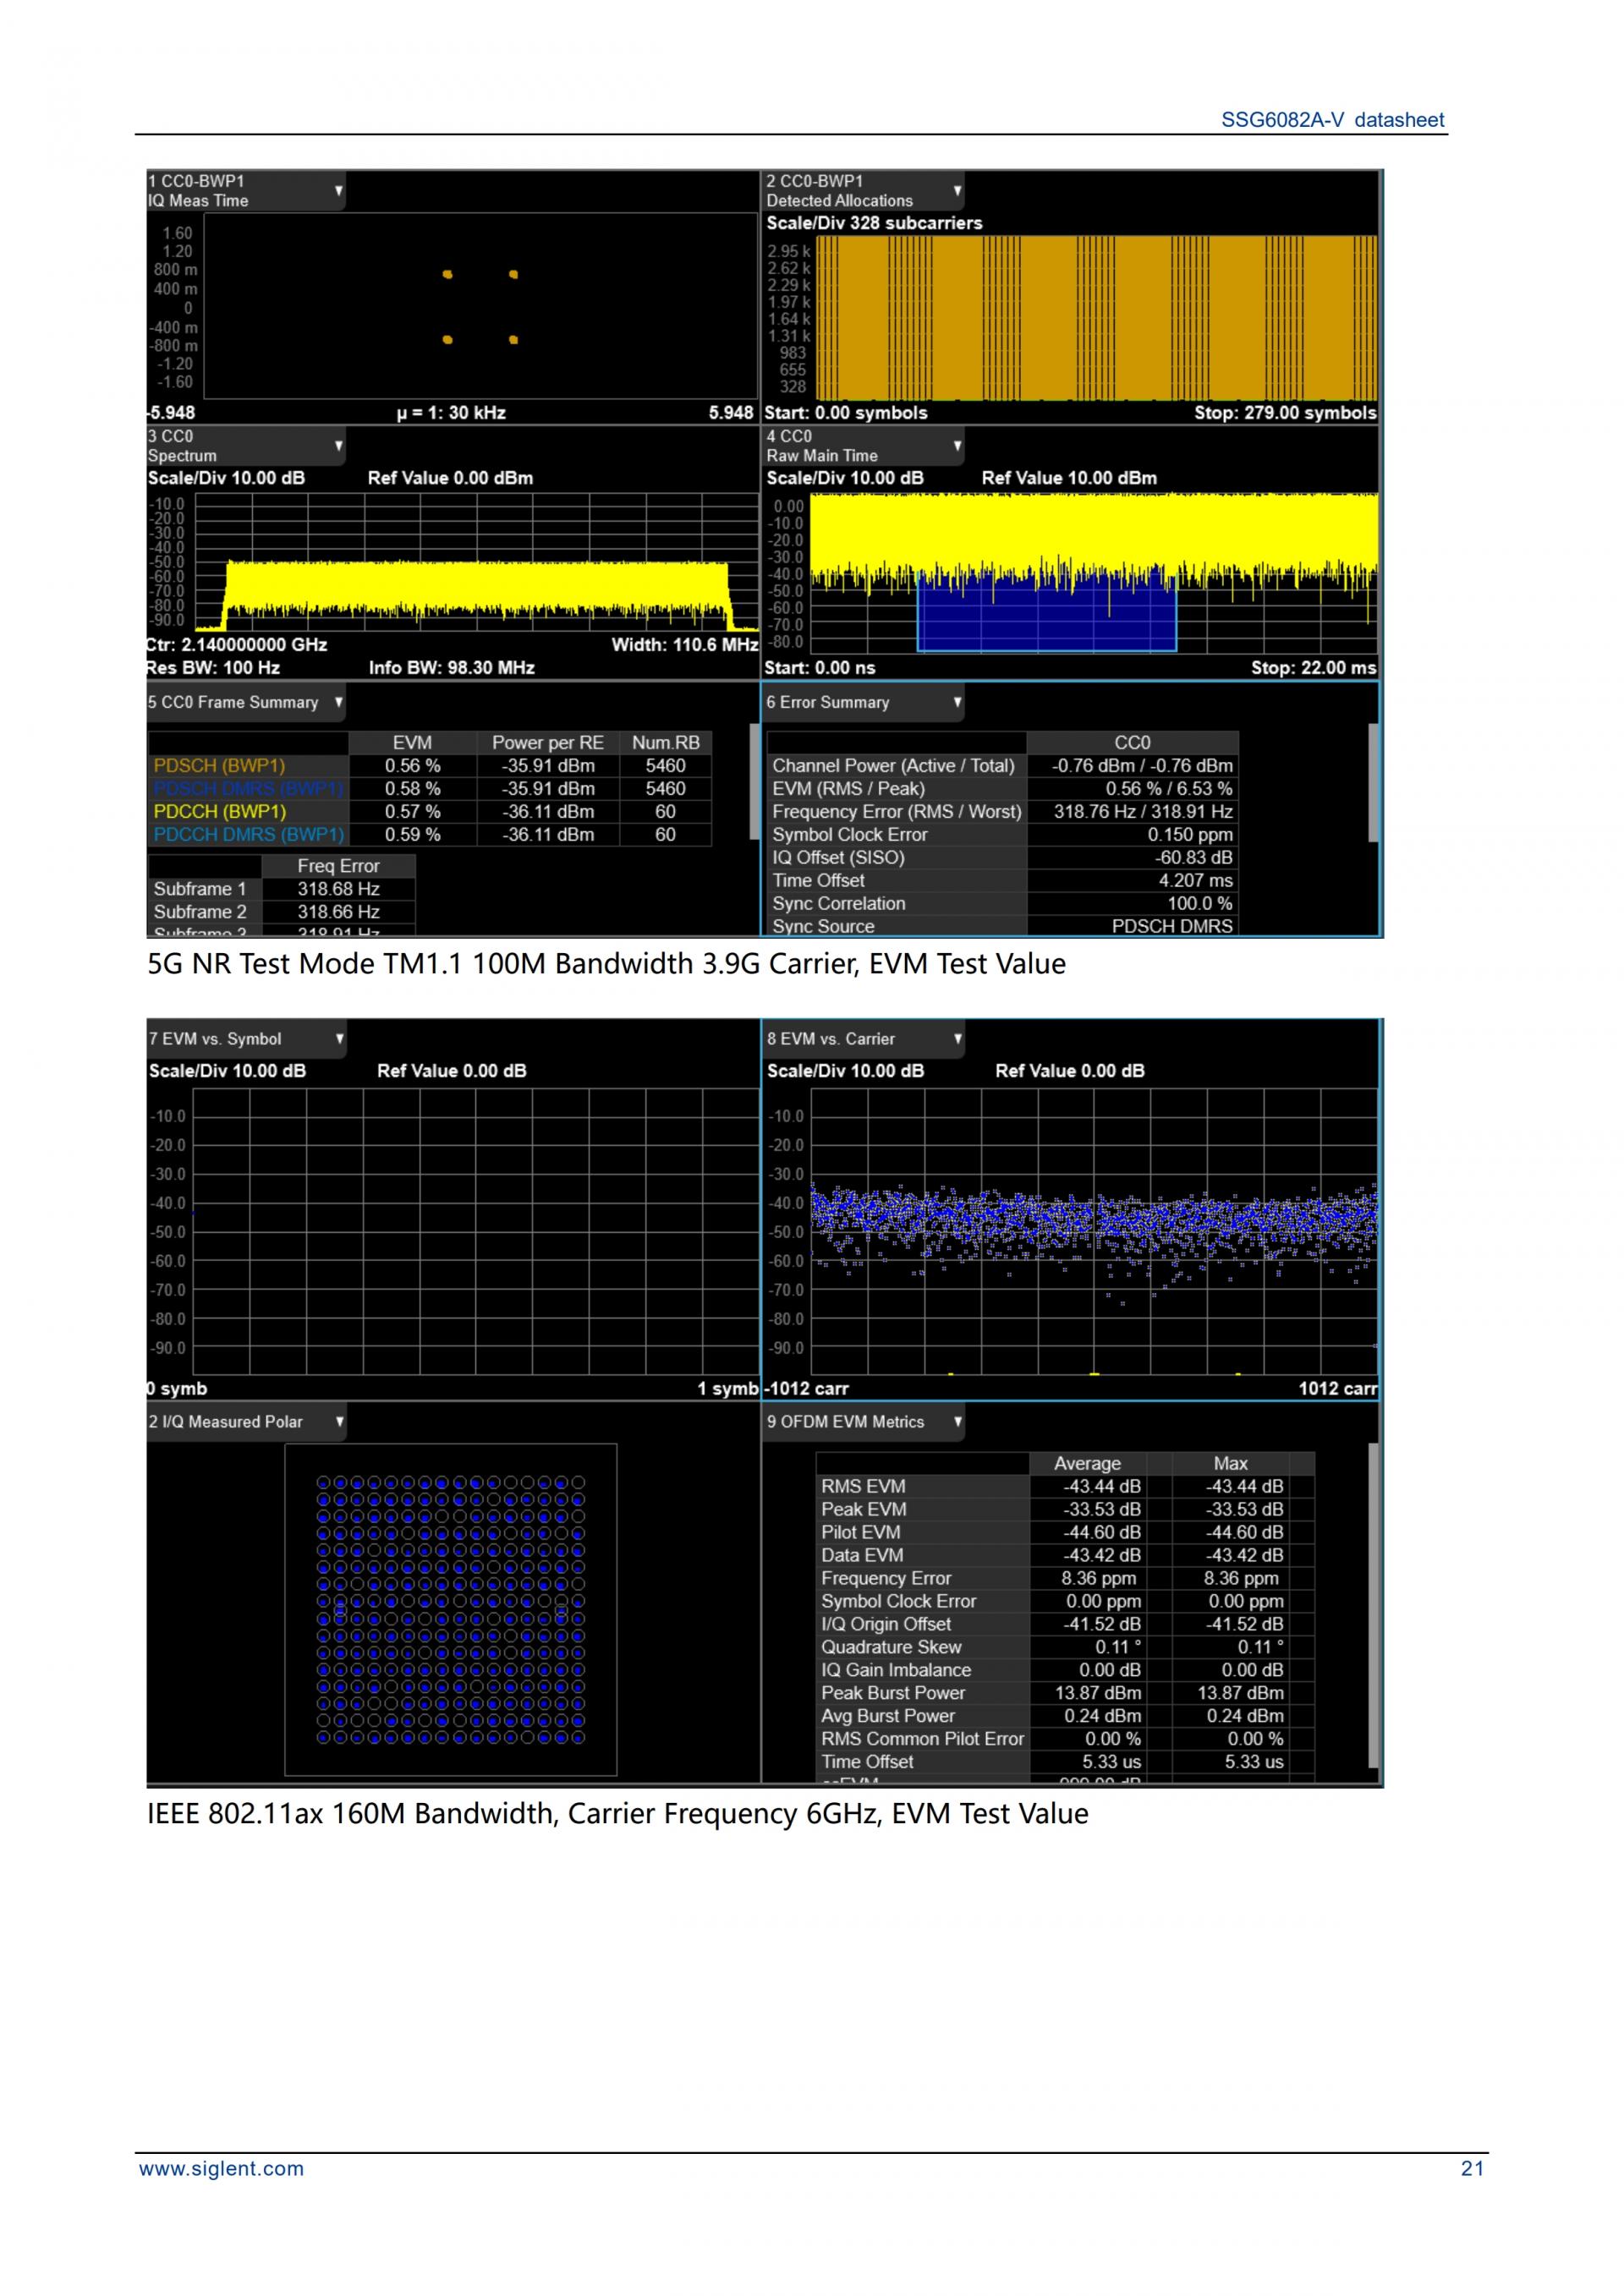The height and width of the screenshot is (2296, 1624).
Task: Expand the CC0 Frame Summary dropdown
Action: click(338, 702)
